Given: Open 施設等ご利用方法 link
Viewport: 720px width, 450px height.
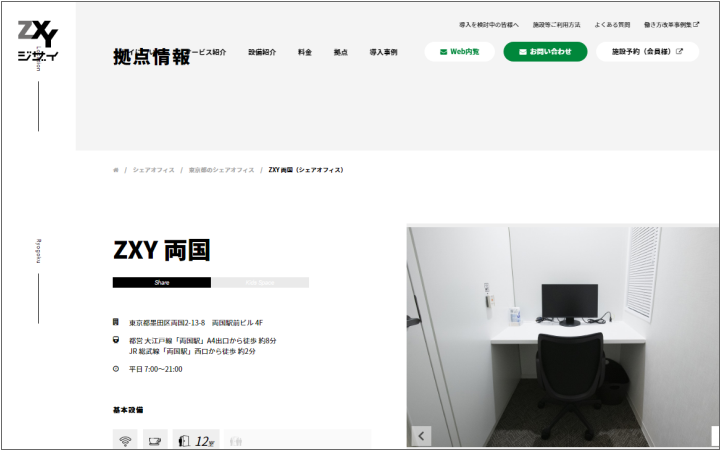Looking at the screenshot, I should point(557,24).
